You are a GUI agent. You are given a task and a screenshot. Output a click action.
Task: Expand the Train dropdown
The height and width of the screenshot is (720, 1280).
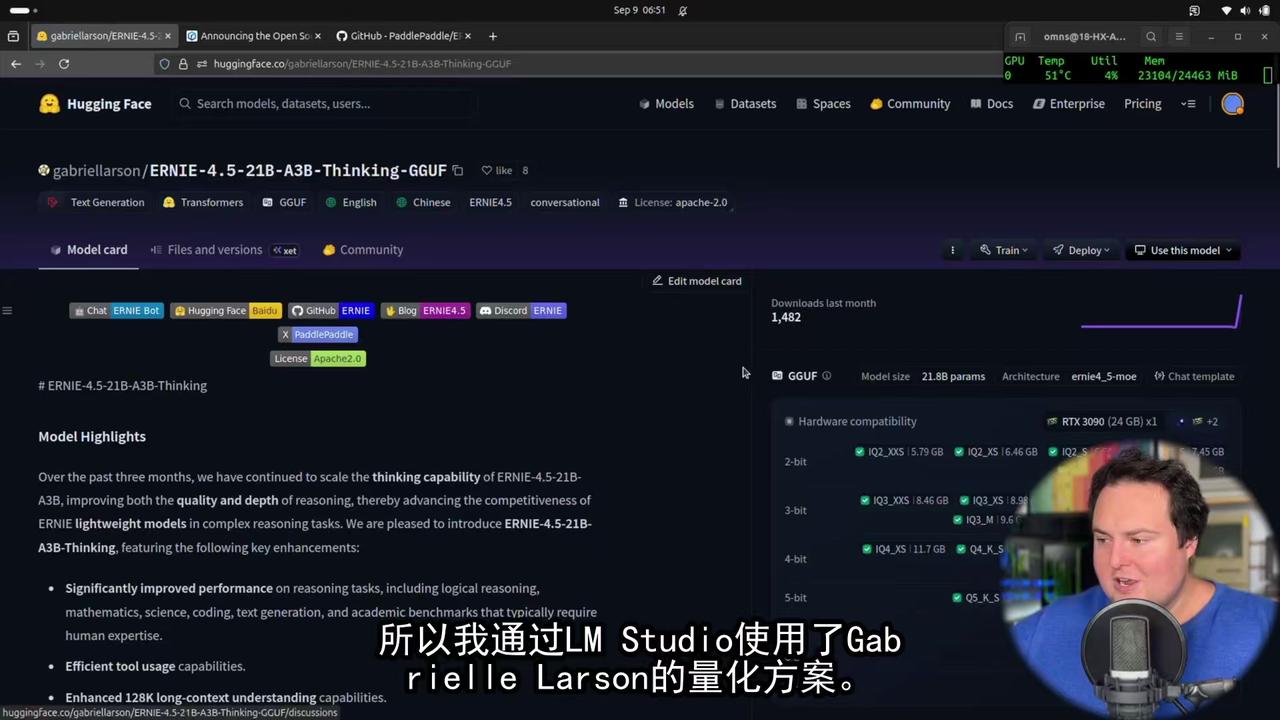[x=1004, y=250]
